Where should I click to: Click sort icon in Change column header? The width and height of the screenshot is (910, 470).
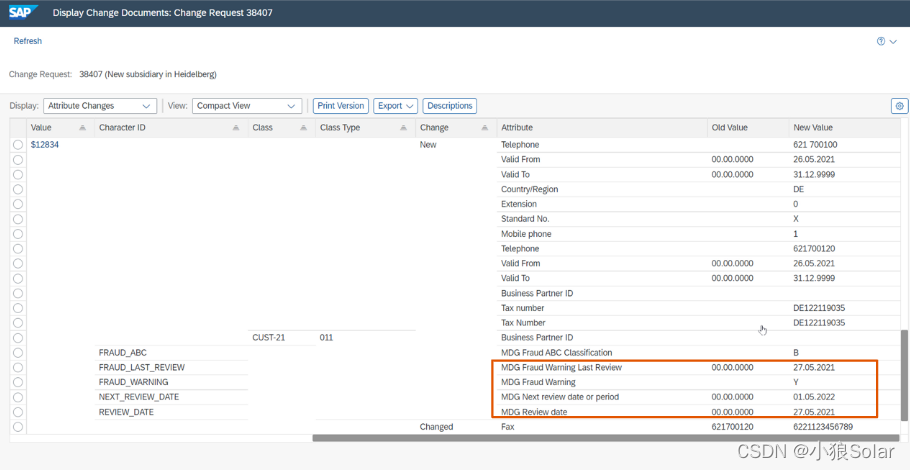click(485, 128)
